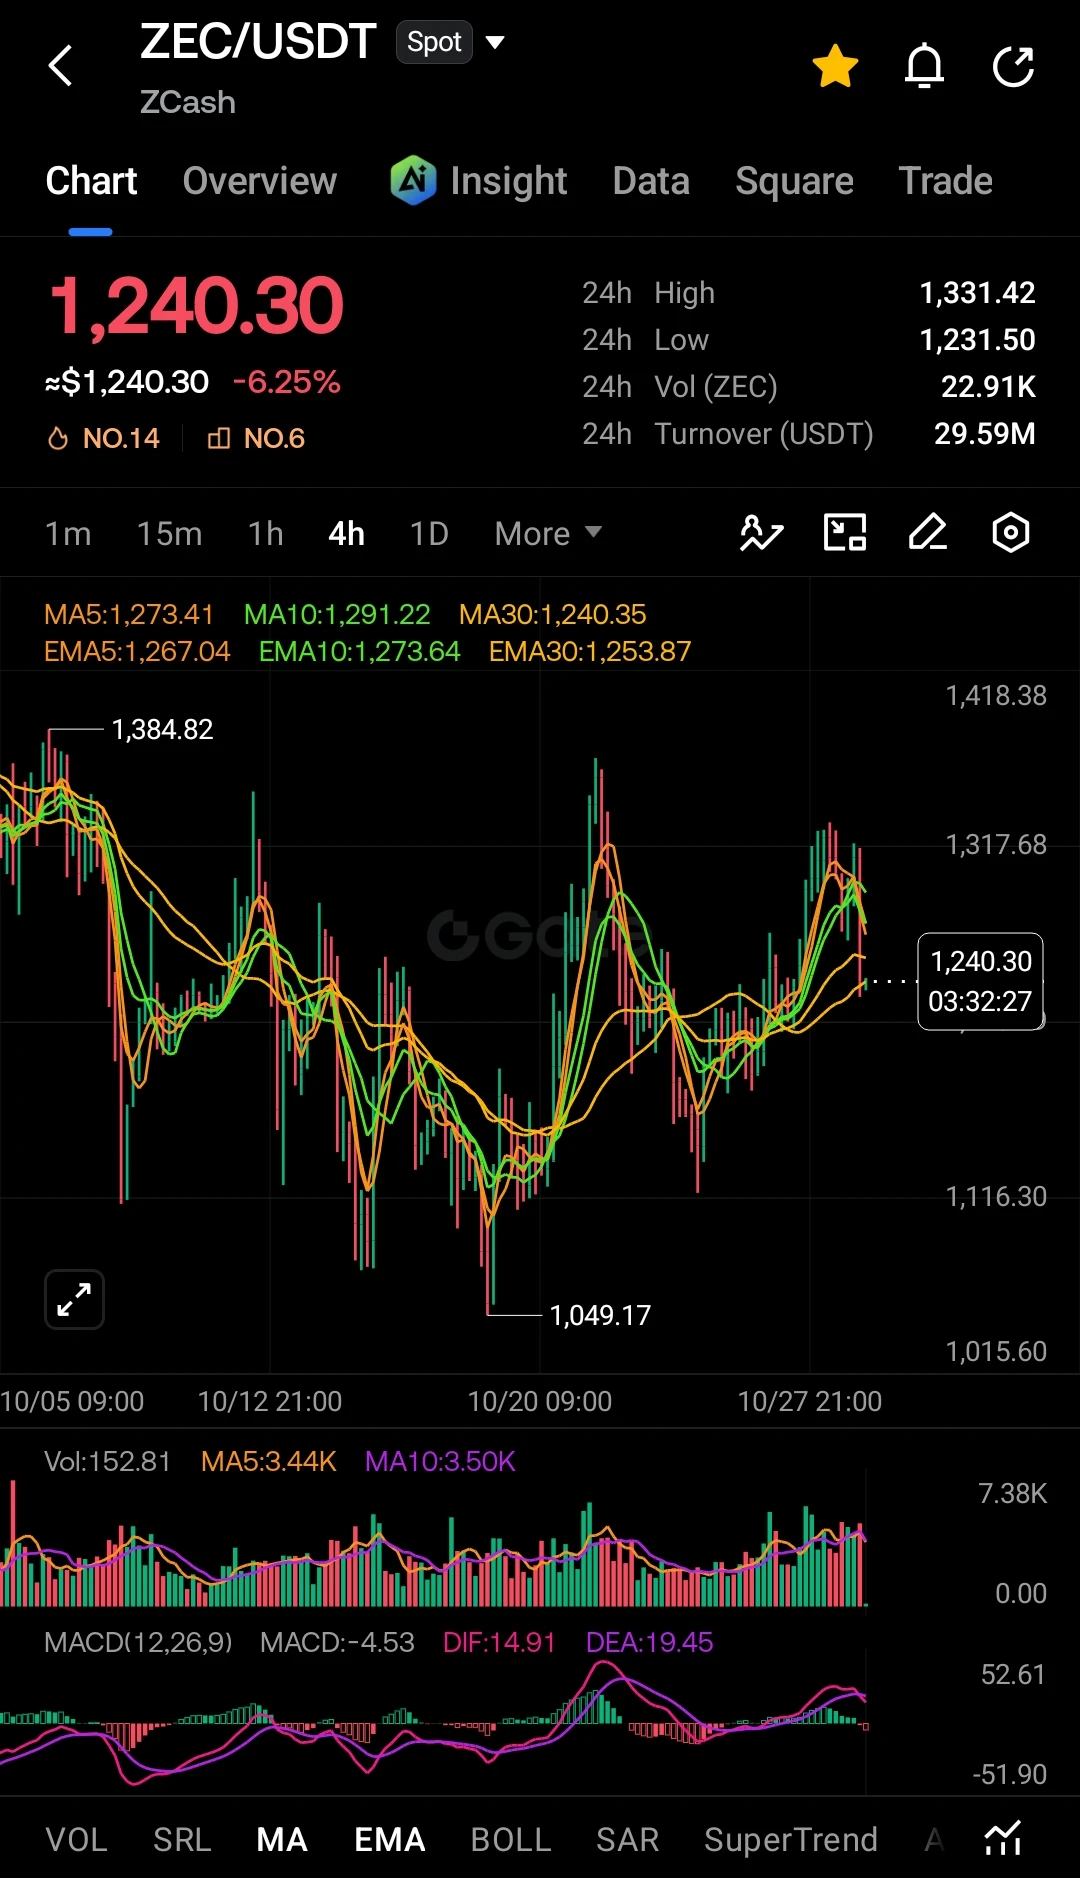Toggle the BOLL indicator

coord(511,1839)
